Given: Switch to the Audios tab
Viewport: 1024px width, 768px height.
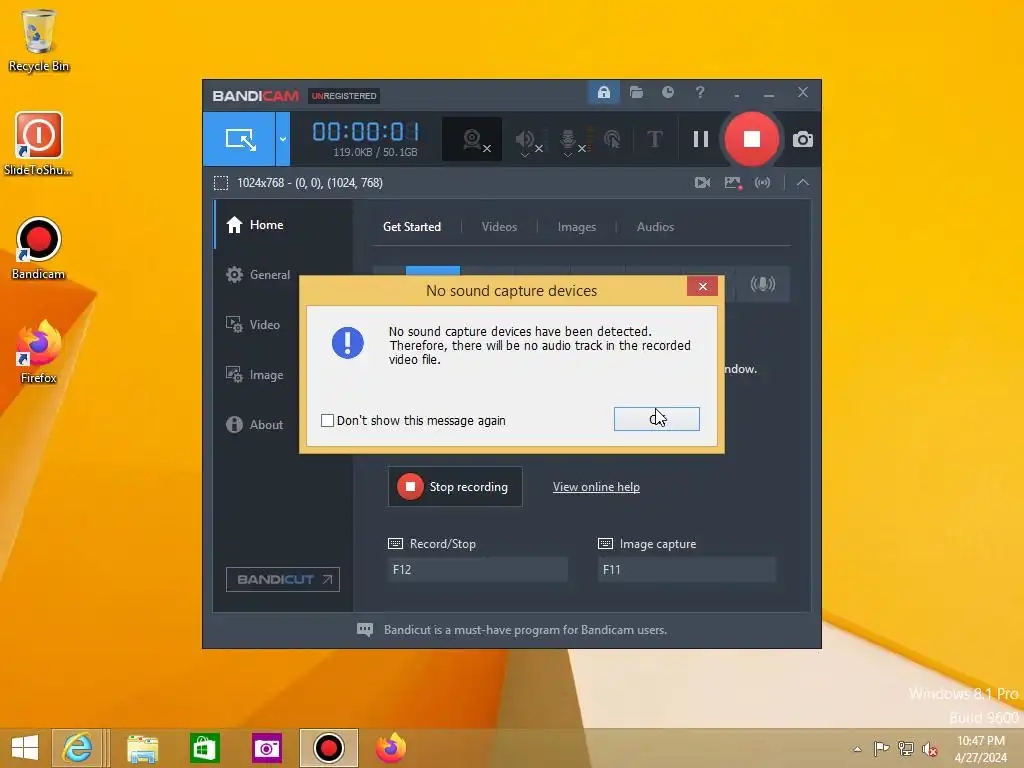Looking at the screenshot, I should pyautogui.click(x=655, y=227).
